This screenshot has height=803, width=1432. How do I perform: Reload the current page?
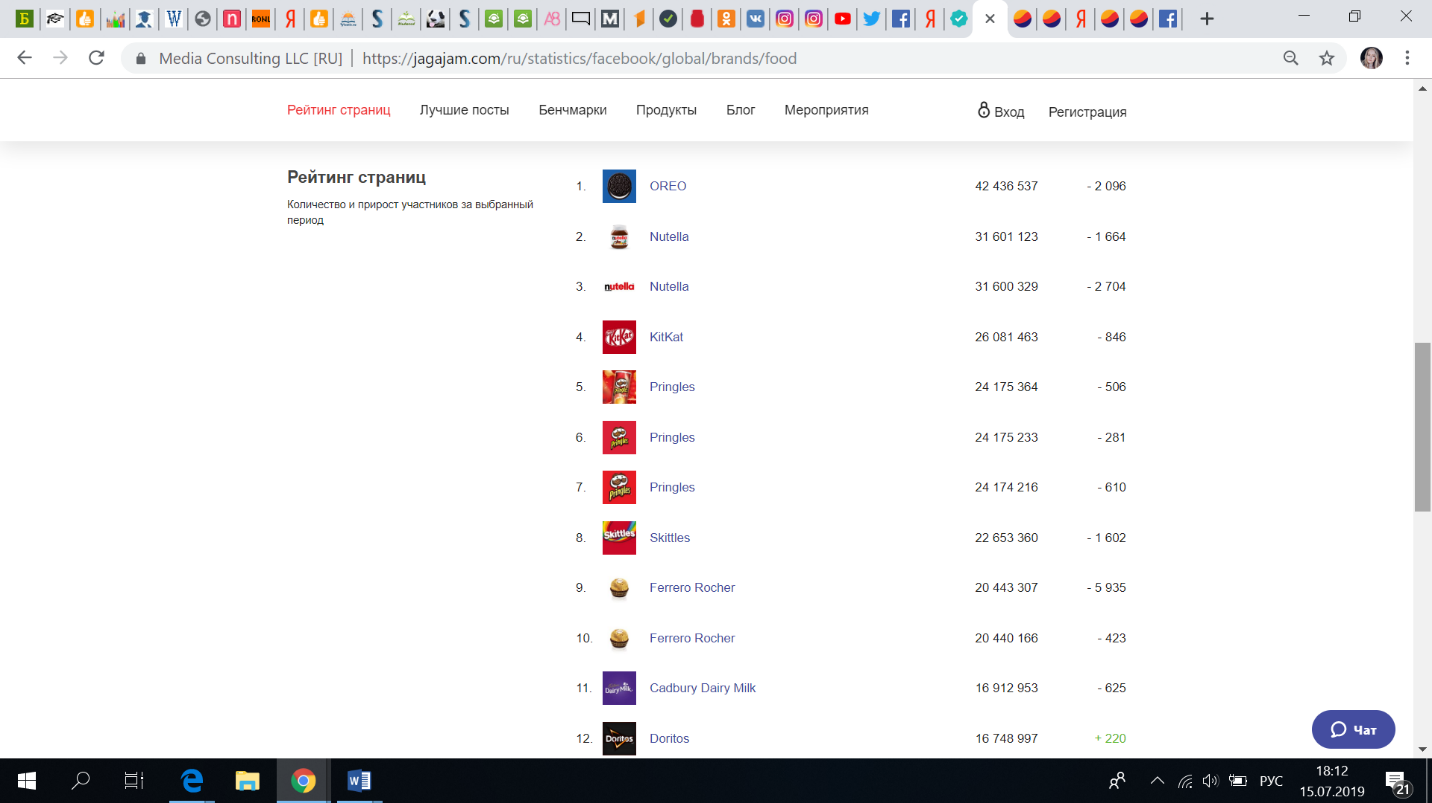point(97,58)
